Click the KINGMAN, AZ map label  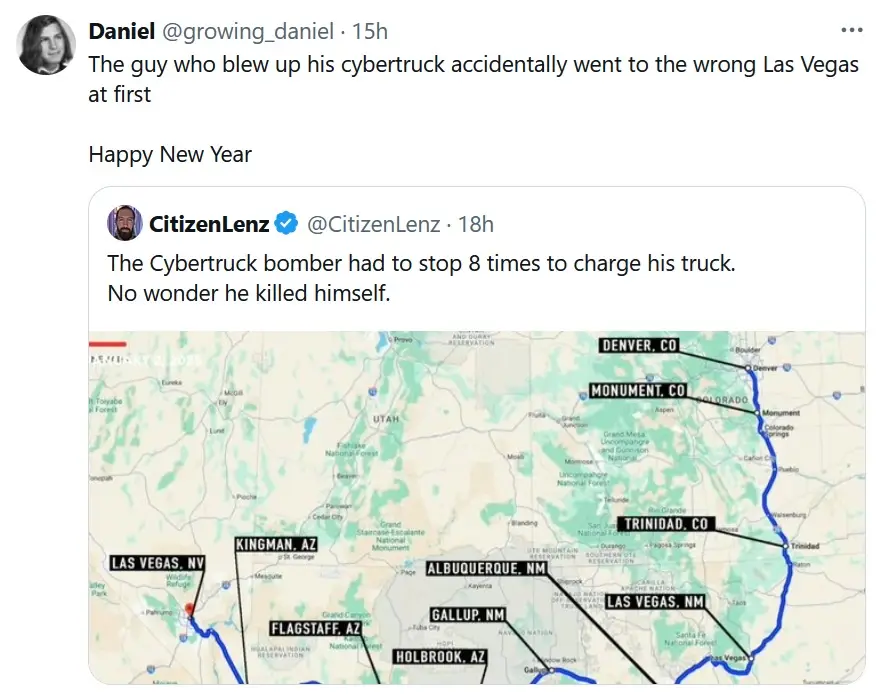pos(276,544)
